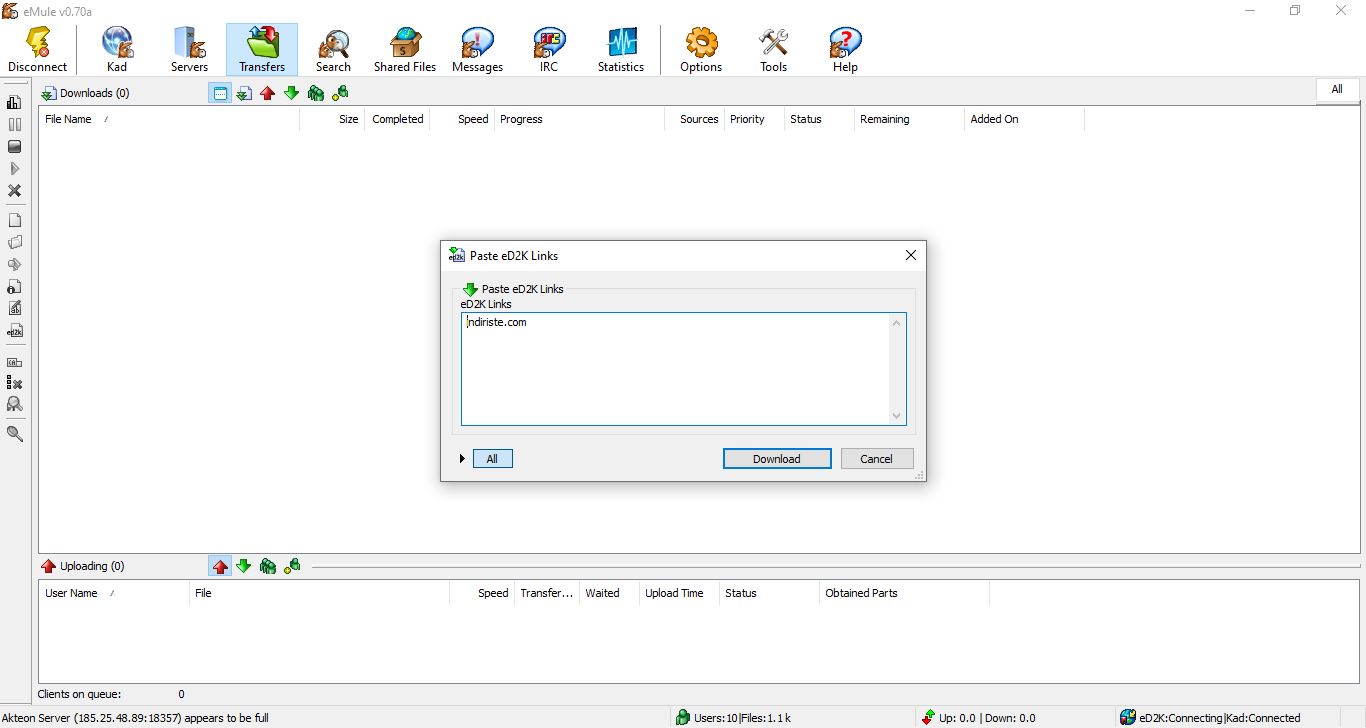
Task: Click the Akteon Server status message
Action: [x=135, y=718]
